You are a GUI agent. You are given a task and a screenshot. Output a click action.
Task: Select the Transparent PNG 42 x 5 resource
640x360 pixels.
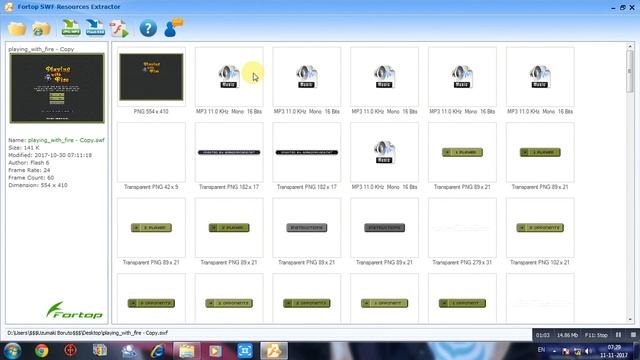151,152
